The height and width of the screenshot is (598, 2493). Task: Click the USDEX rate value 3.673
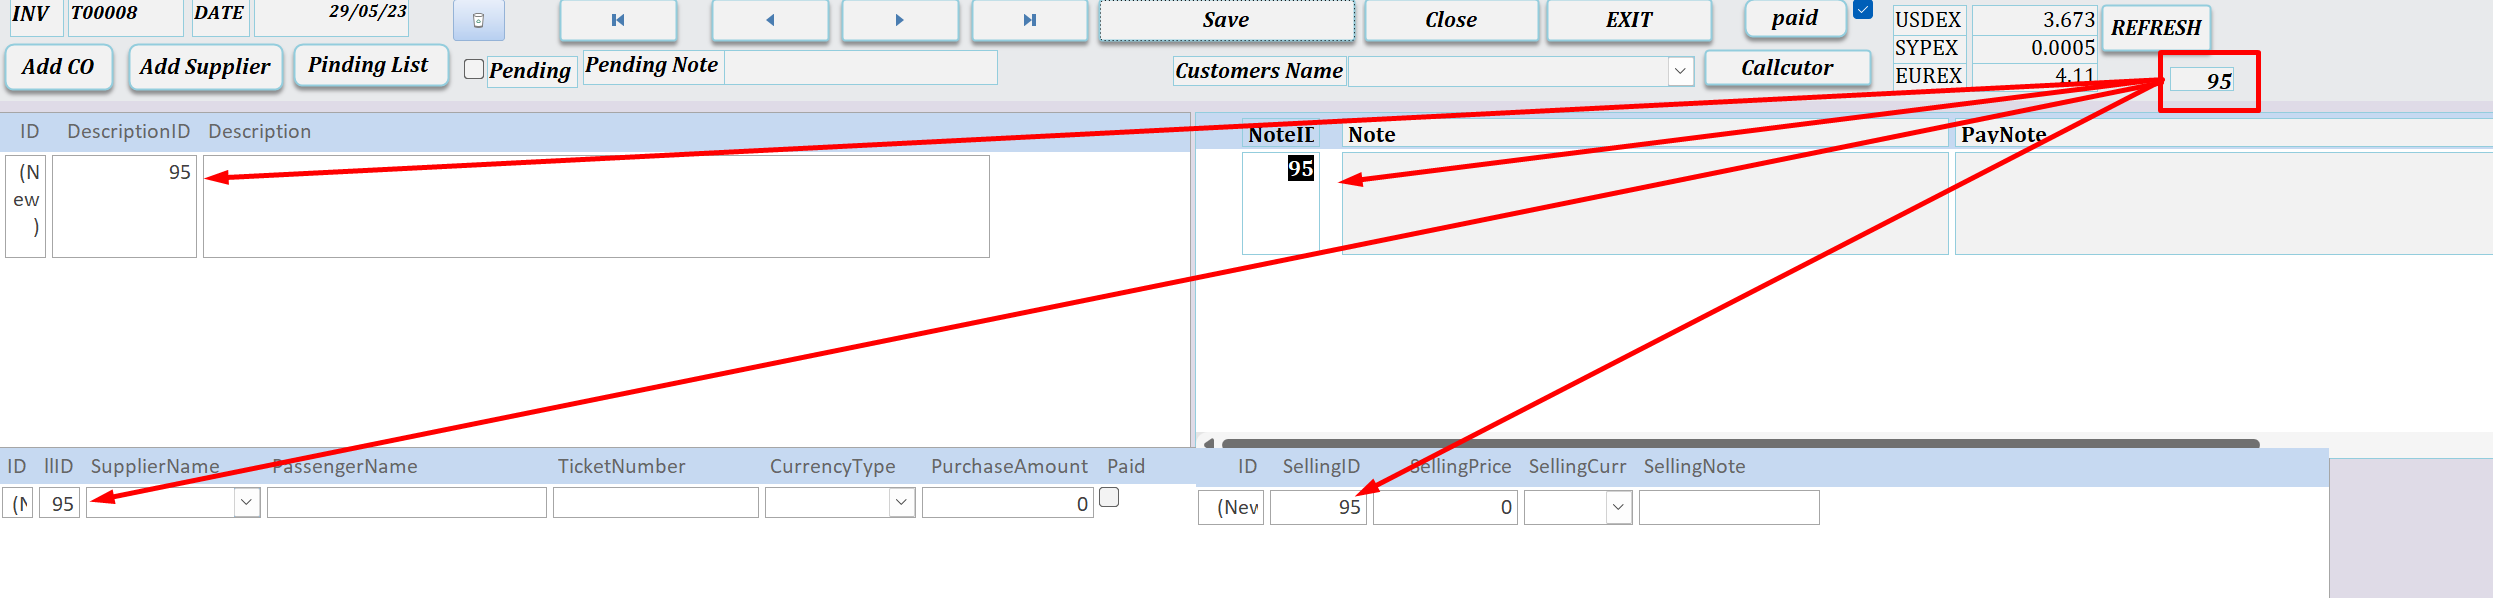2034,19
